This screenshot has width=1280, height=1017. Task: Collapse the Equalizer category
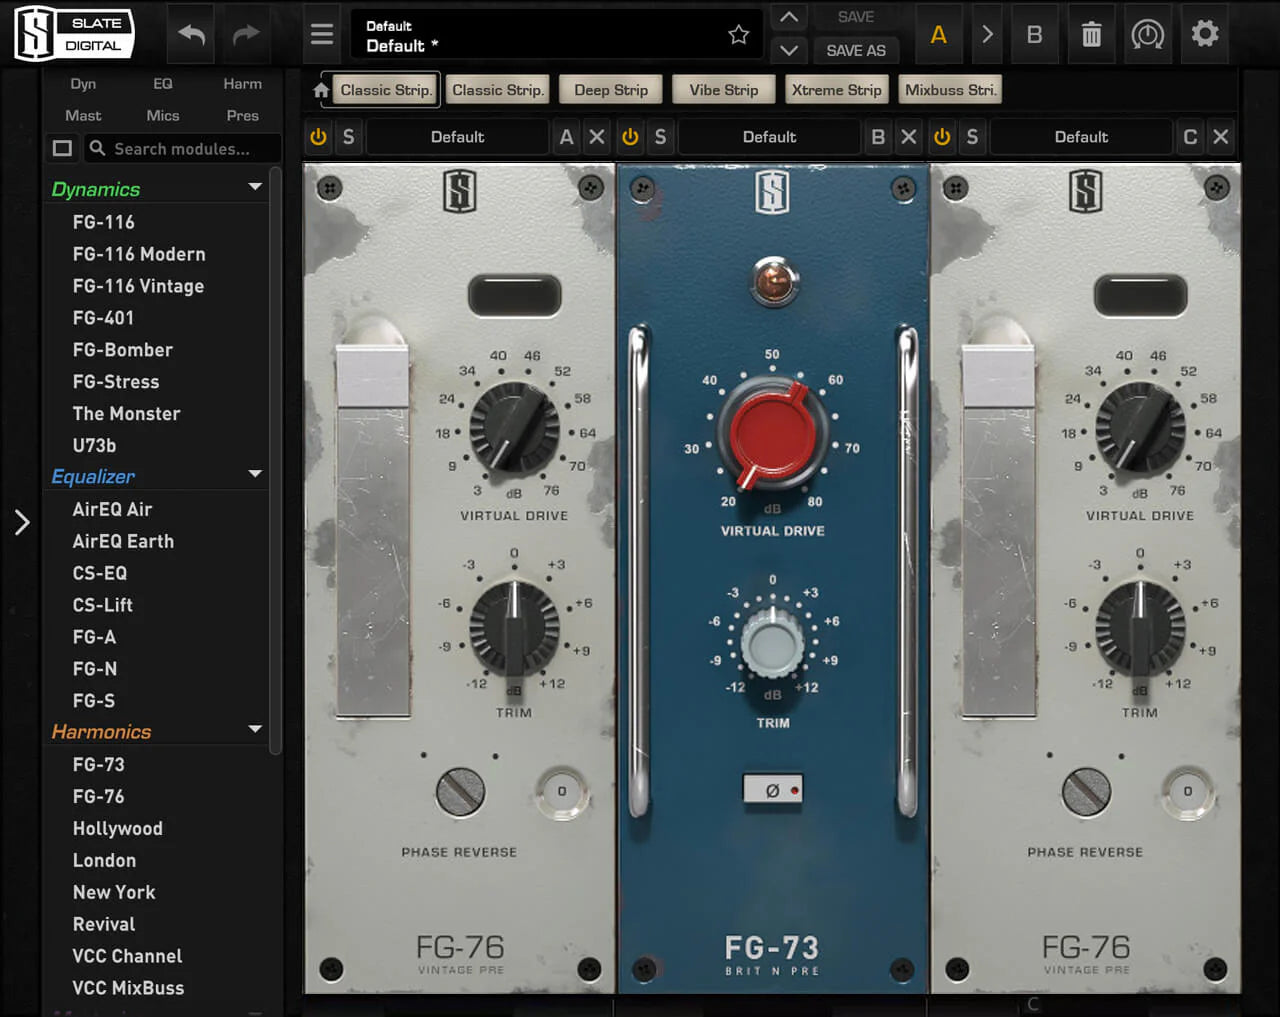pyautogui.click(x=255, y=474)
